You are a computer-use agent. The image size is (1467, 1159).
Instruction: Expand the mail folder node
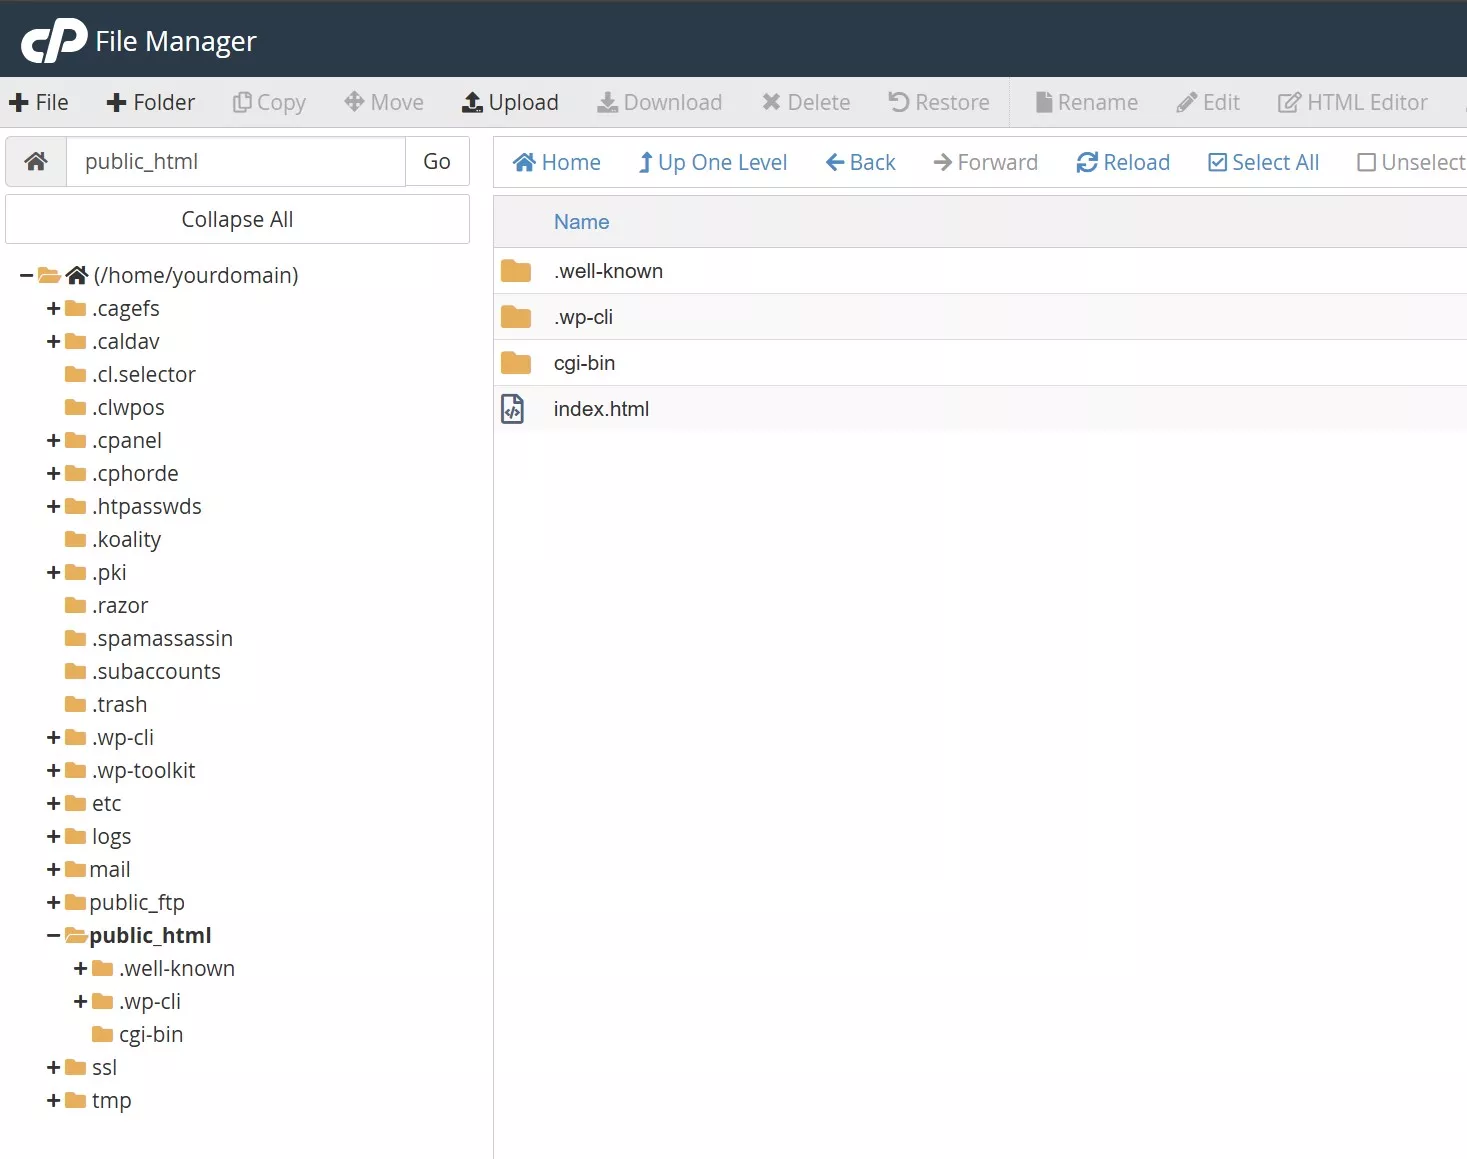pyautogui.click(x=54, y=870)
